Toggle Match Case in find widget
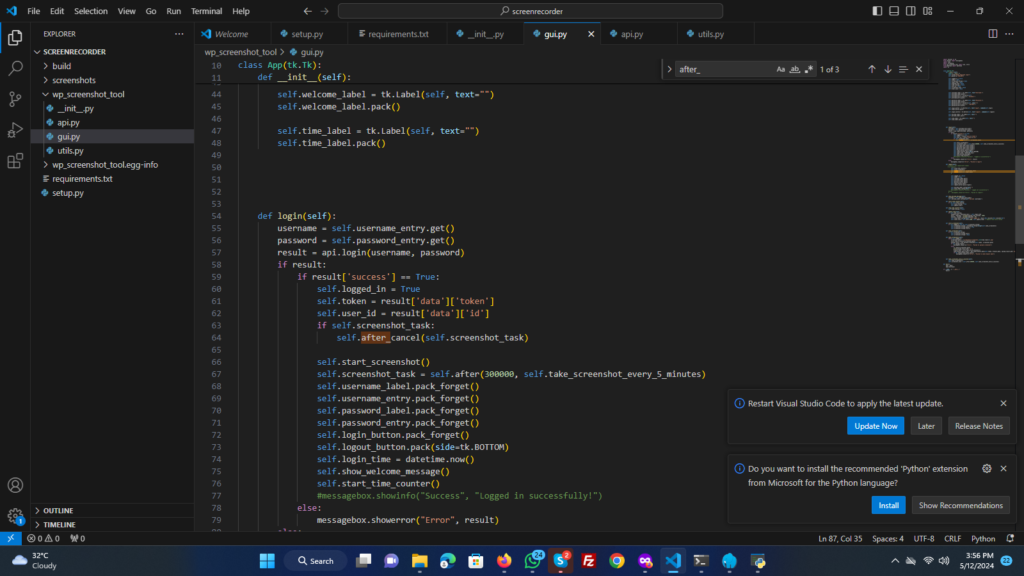Screen dimensions: 1024x576 click(x=781, y=69)
